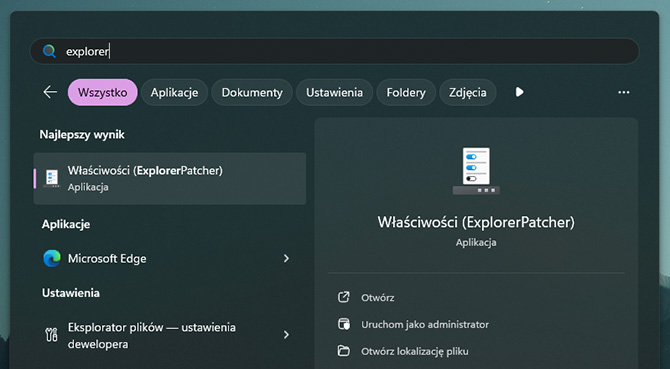Click the Otwórz lokalizację pliku folder icon

point(344,351)
